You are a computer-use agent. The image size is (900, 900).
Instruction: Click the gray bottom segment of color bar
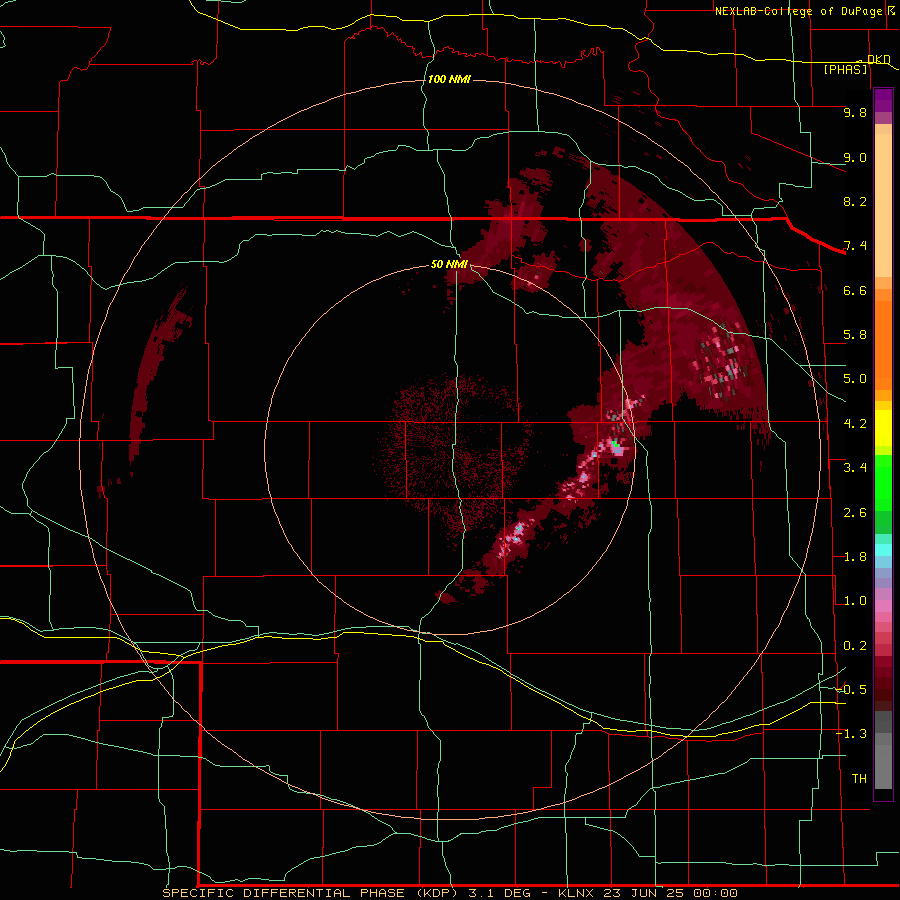coord(883,752)
